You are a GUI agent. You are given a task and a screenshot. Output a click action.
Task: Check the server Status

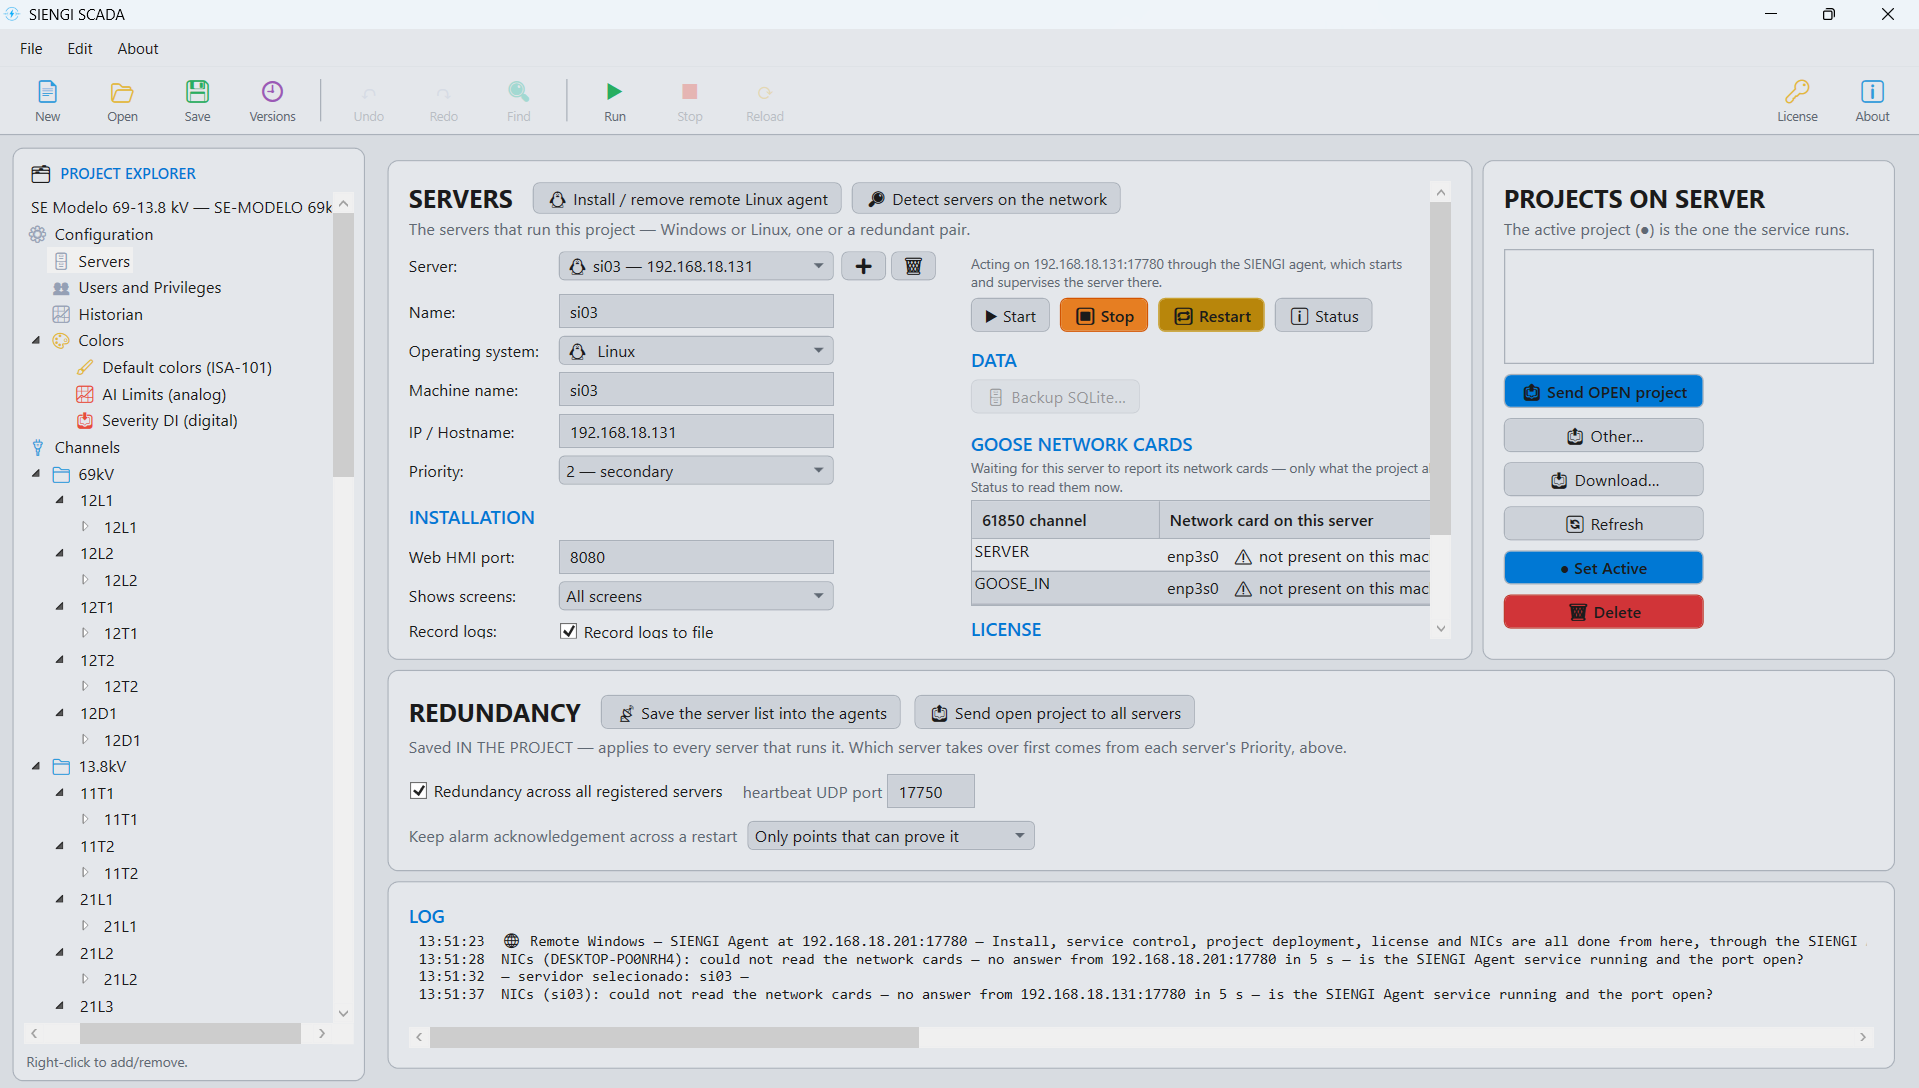point(1323,316)
